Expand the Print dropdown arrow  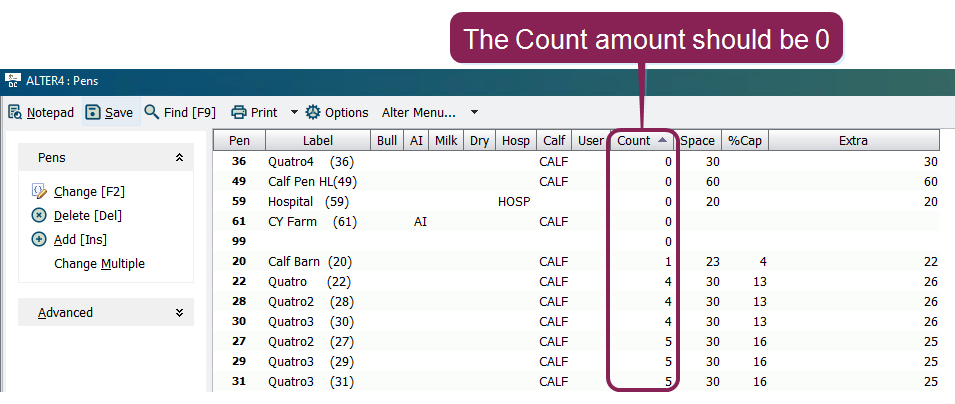(294, 112)
